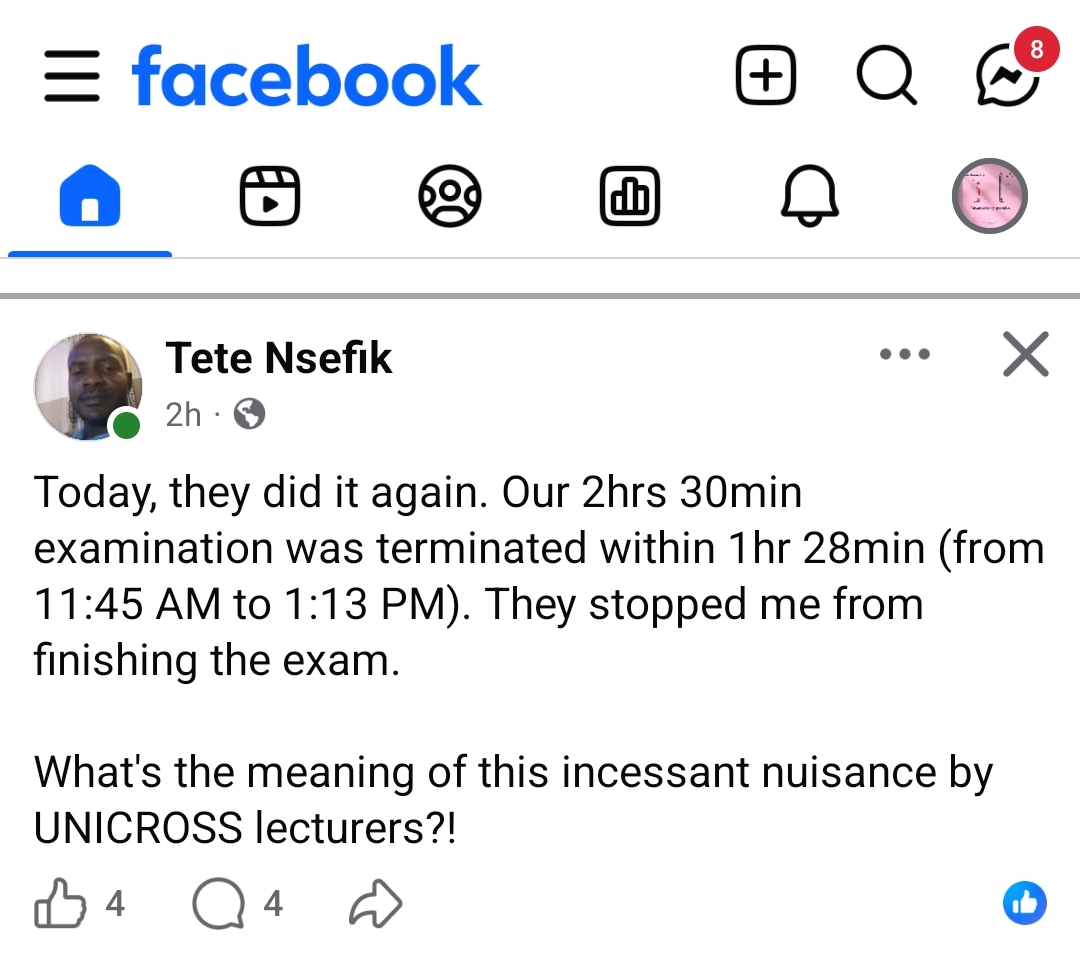
Task: Open comments on the post
Action: point(218,905)
